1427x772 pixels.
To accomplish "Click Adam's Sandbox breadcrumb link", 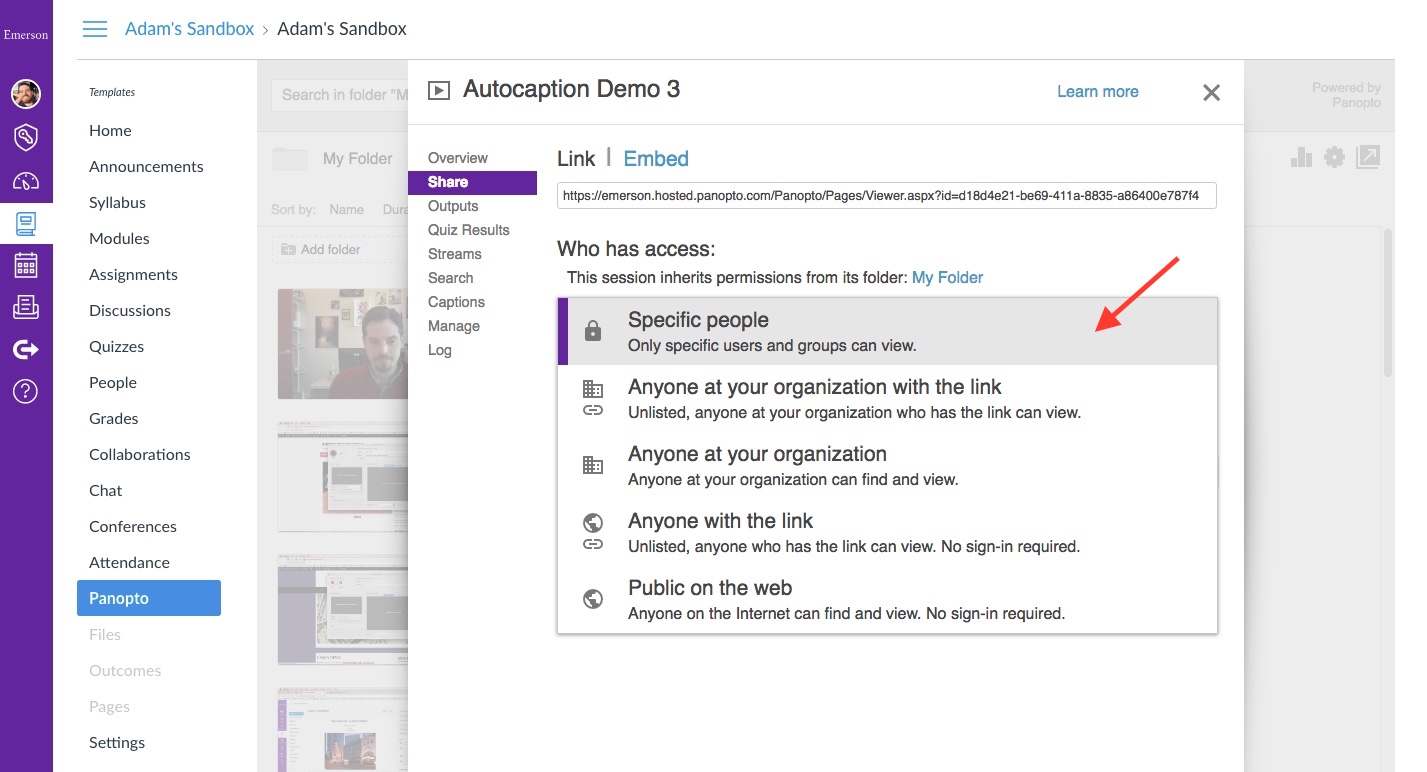I will coord(189,29).
